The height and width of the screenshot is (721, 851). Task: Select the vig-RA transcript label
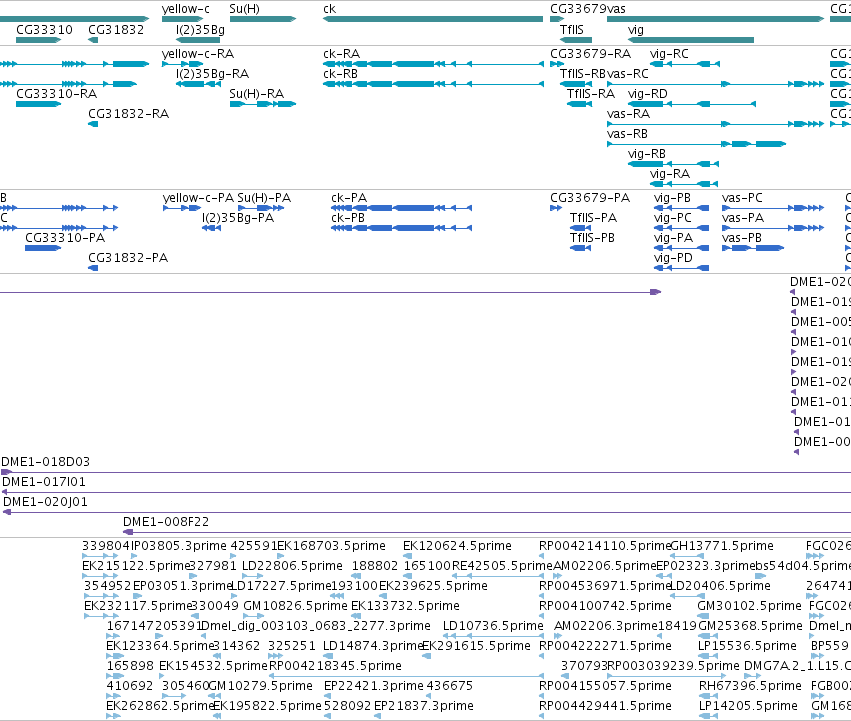(x=670, y=174)
